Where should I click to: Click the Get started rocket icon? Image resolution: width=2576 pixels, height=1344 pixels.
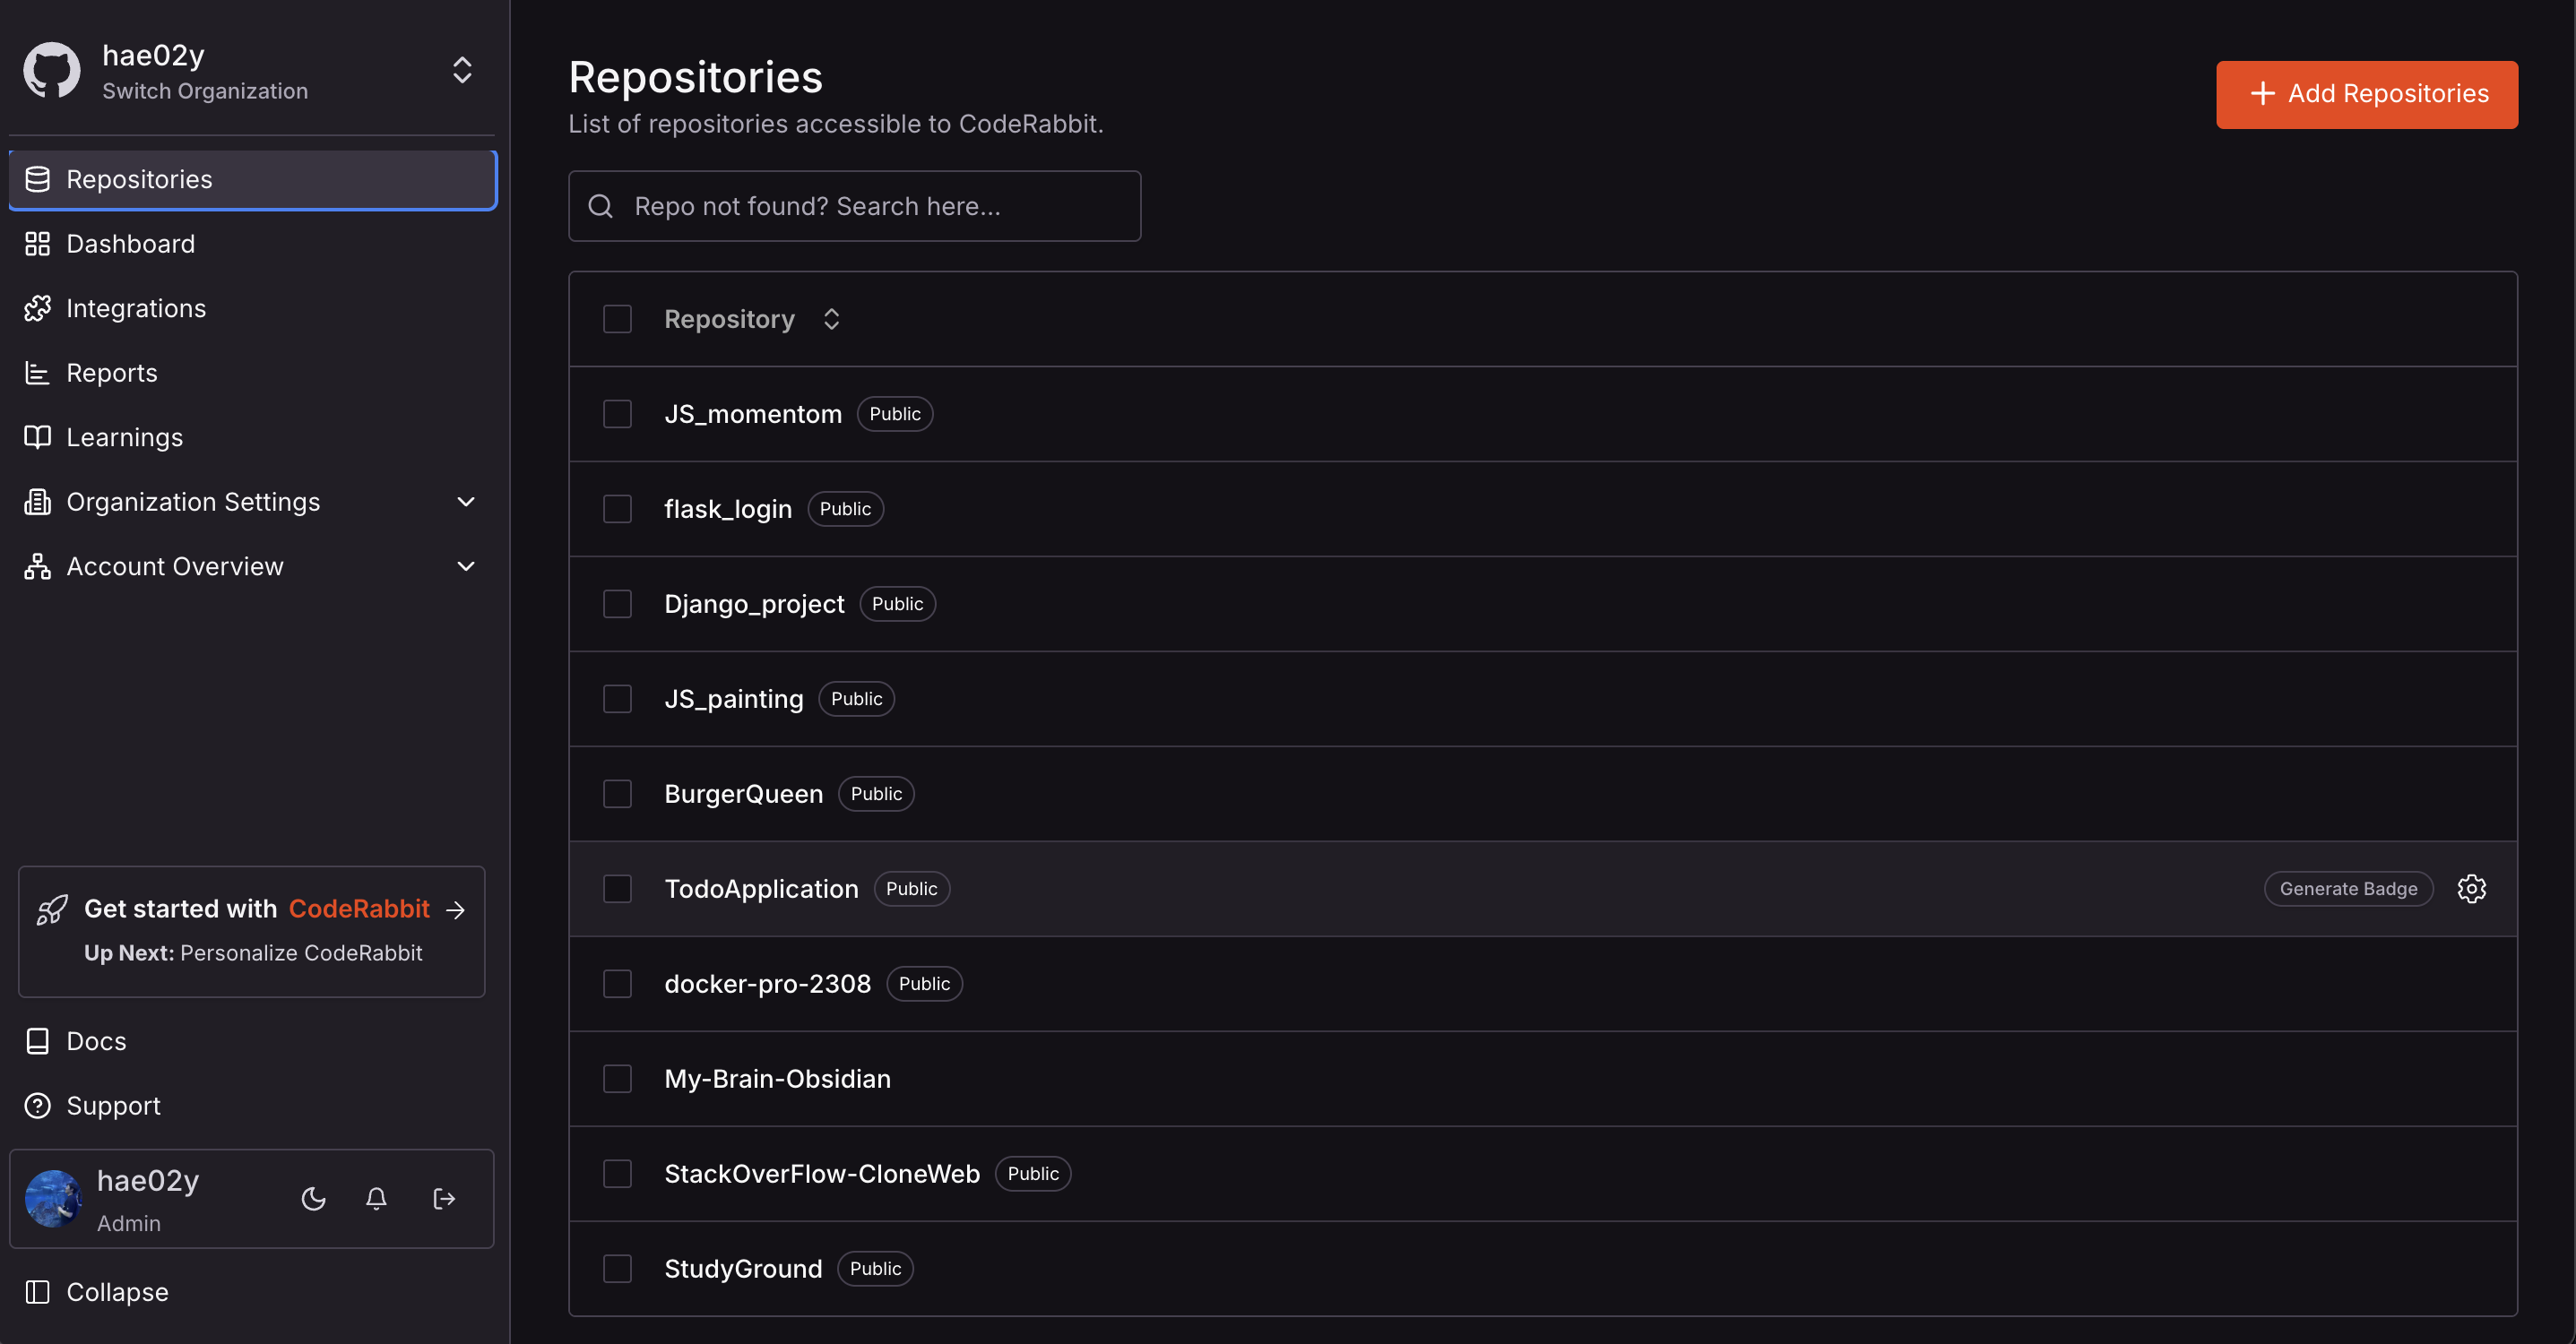point(52,909)
